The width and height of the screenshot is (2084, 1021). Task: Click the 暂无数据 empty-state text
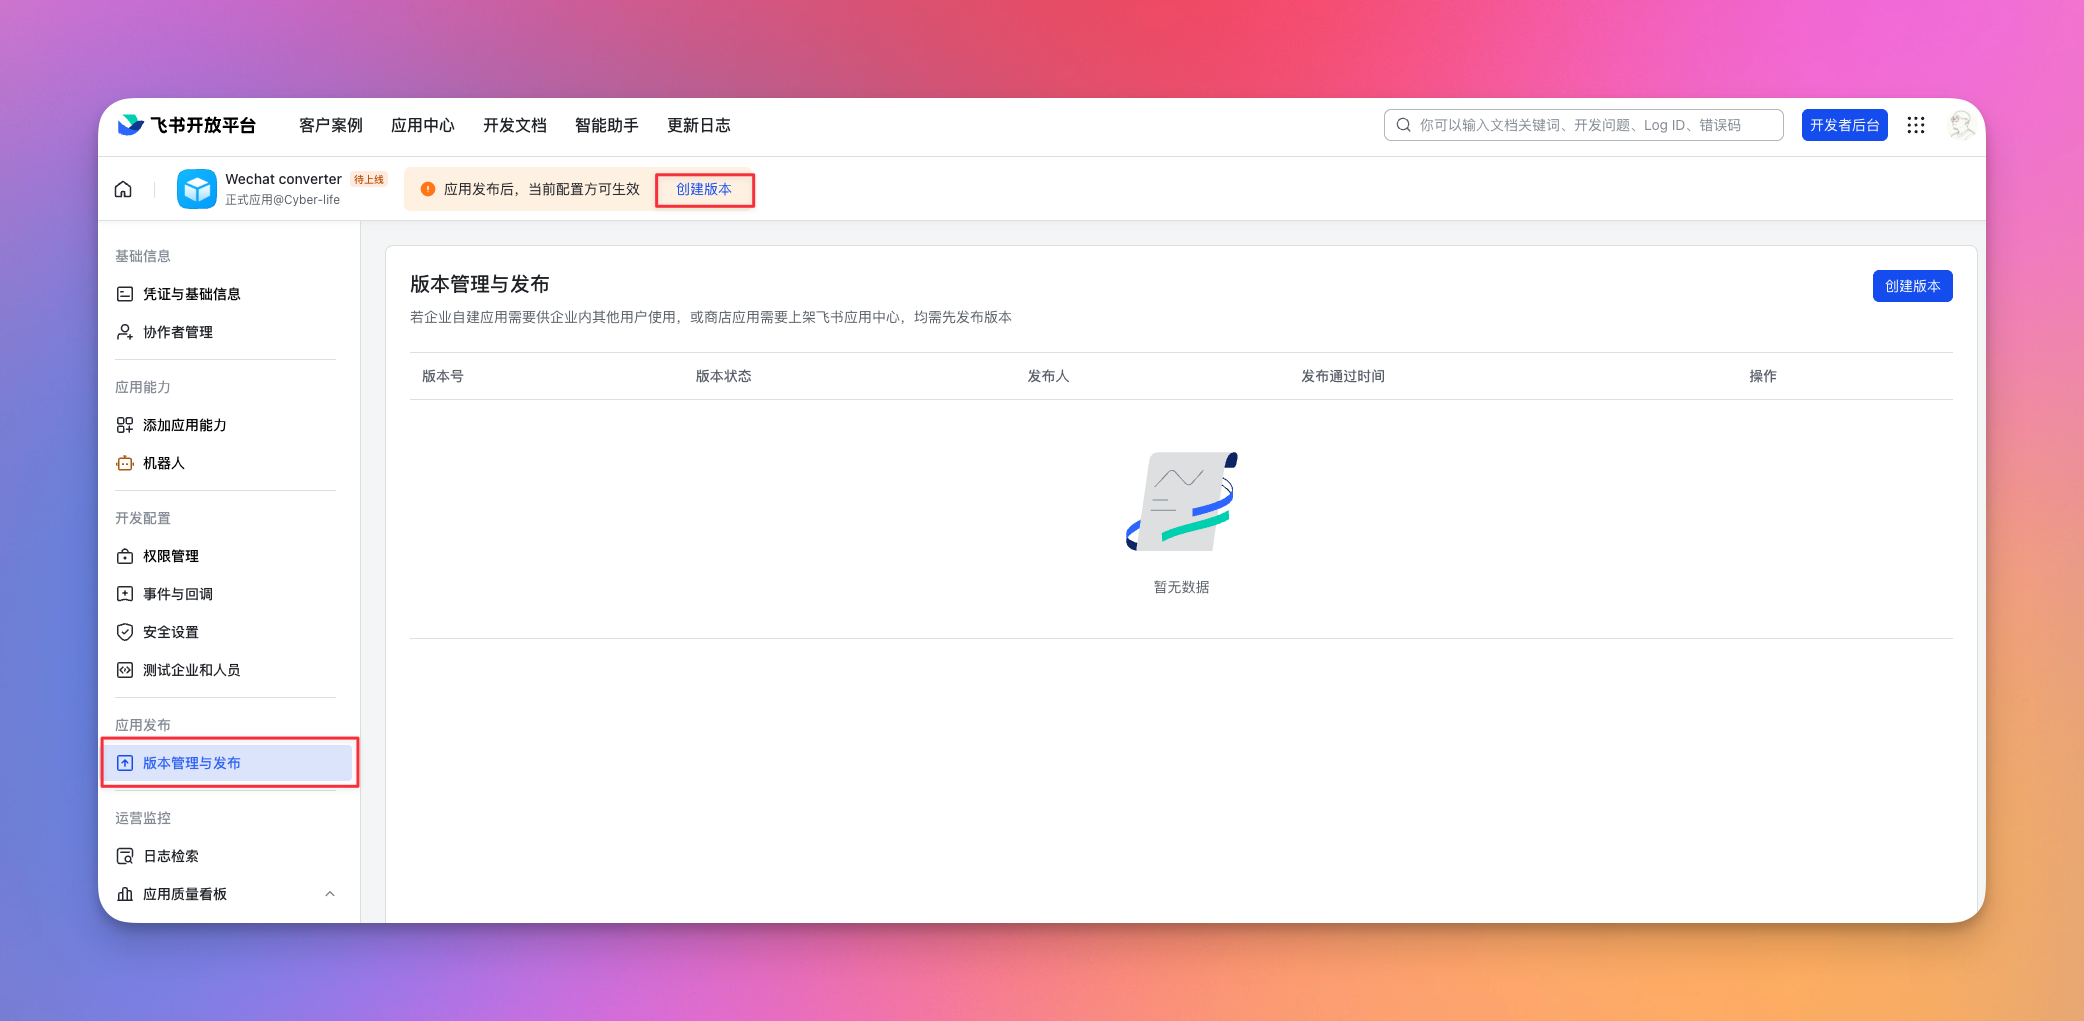(1182, 587)
